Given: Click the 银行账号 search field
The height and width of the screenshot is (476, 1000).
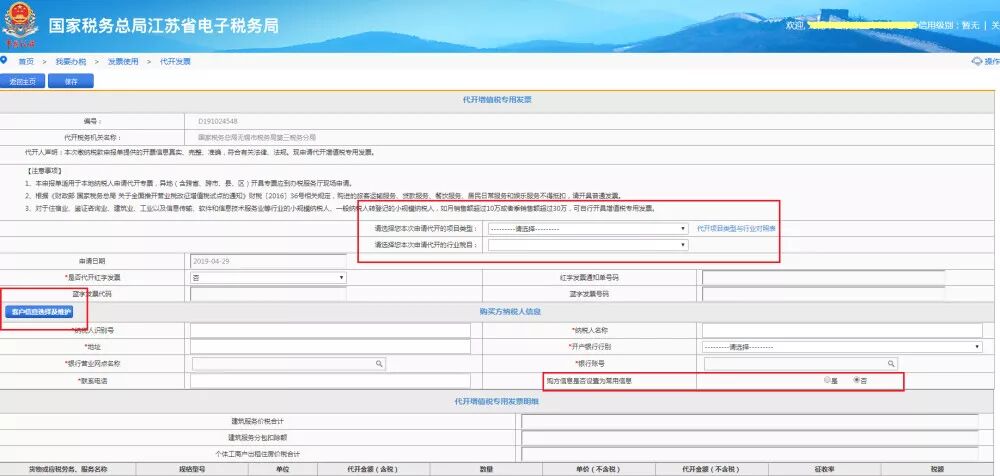Looking at the screenshot, I should 800,364.
